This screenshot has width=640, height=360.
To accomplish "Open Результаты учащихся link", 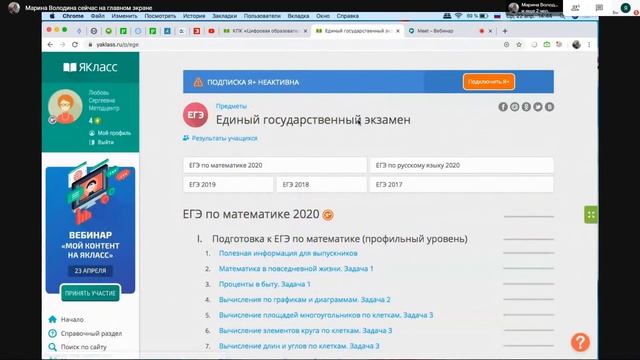I will point(224,138).
